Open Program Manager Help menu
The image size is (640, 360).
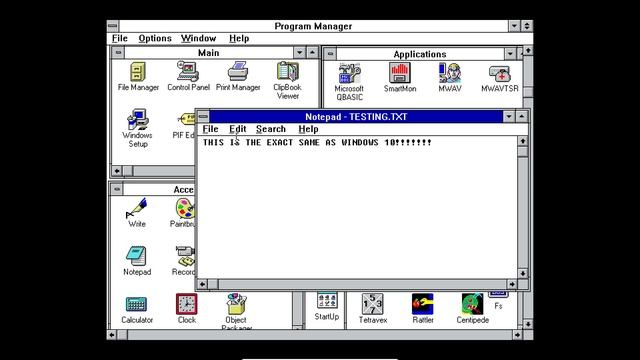[x=239, y=38]
